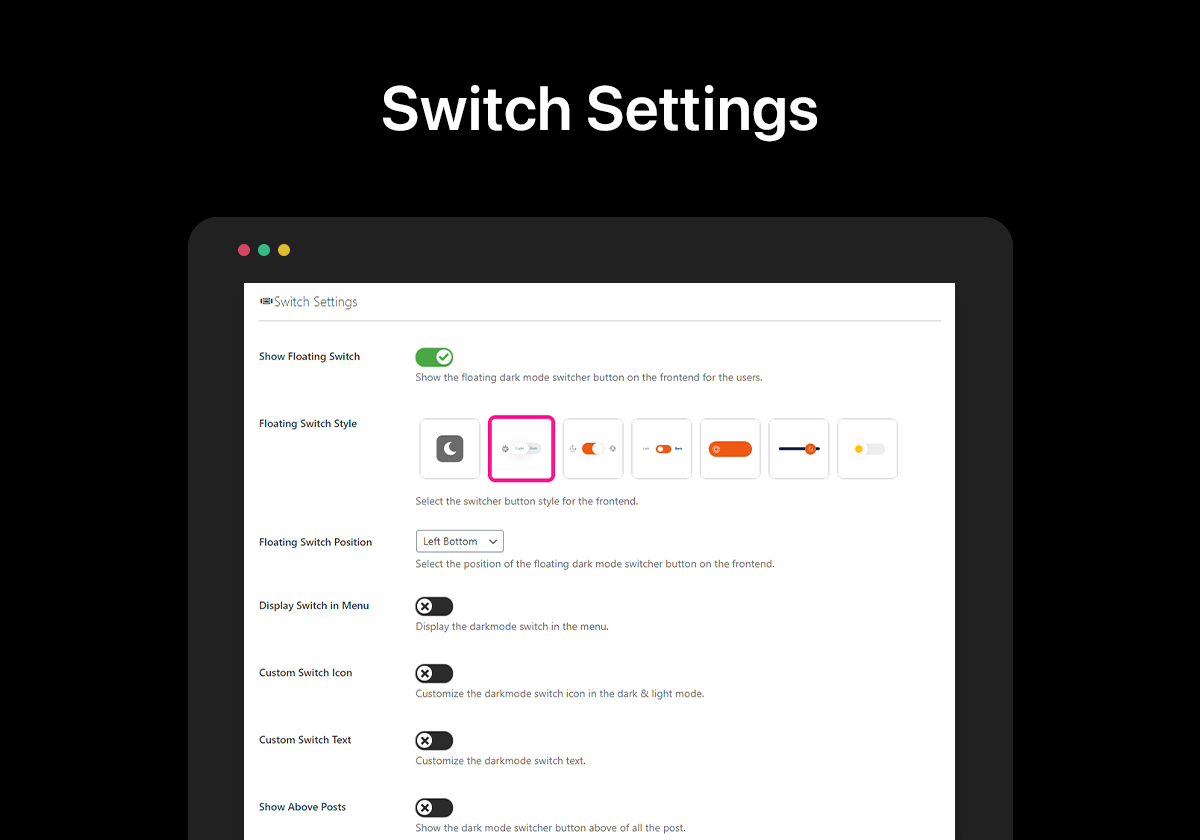Click the Switch Settings section title
This screenshot has height=840, width=1200.
click(316, 302)
